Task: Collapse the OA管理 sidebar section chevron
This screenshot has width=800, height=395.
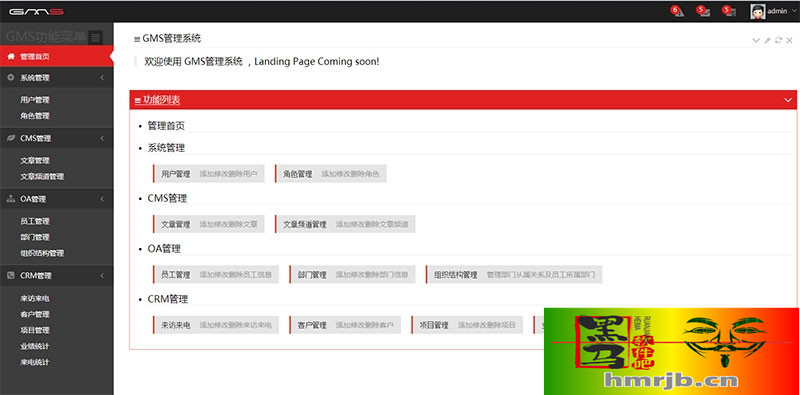Action: (102, 199)
